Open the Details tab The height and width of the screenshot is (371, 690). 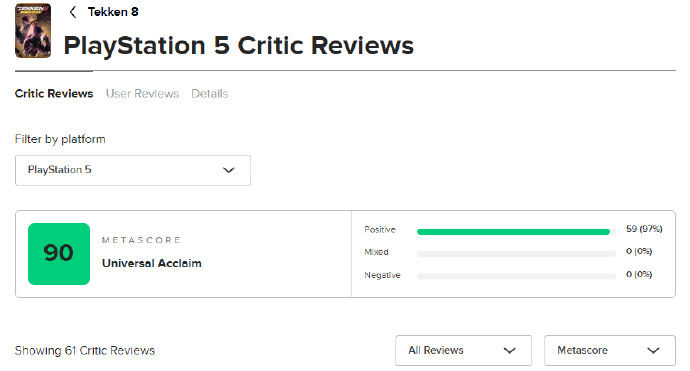coord(209,94)
